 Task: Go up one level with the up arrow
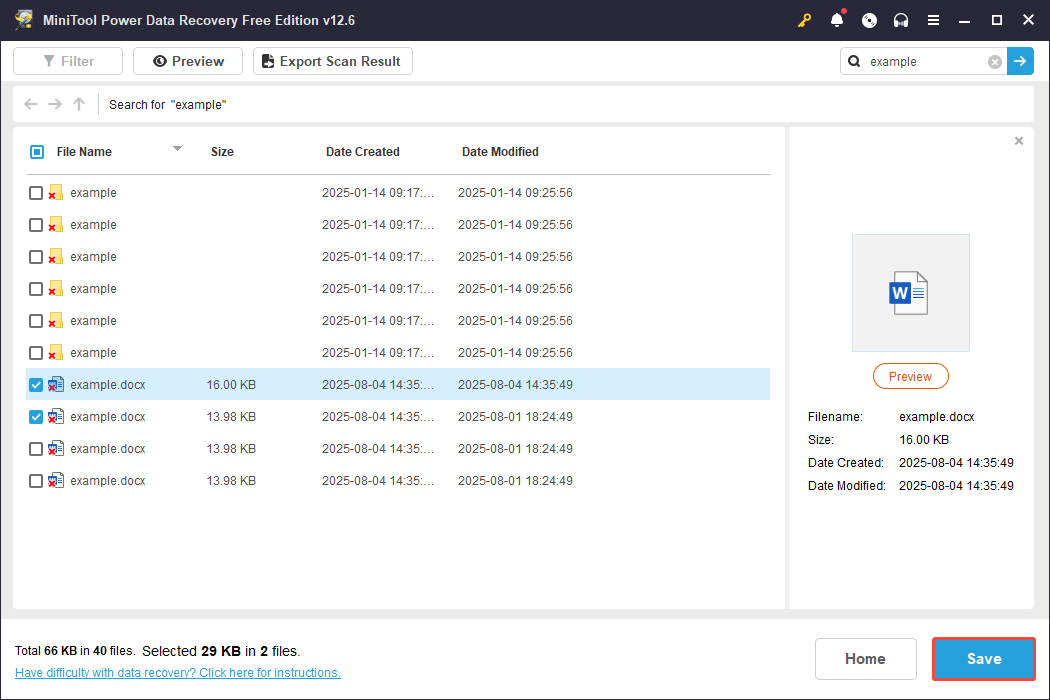coord(79,104)
